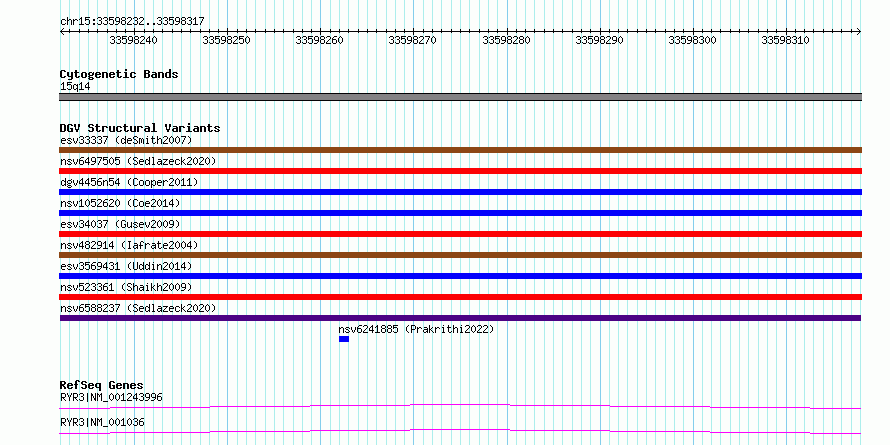Click ruler coordinate 33598290
The width and height of the screenshot is (890, 445).
pos(599,40)
